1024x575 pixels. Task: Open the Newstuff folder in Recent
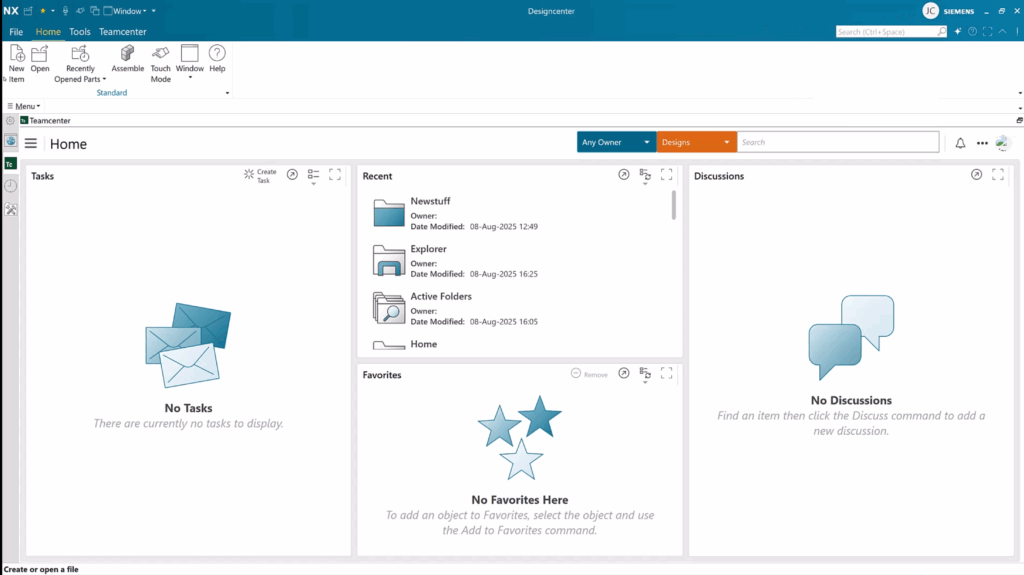click(430, 202)
